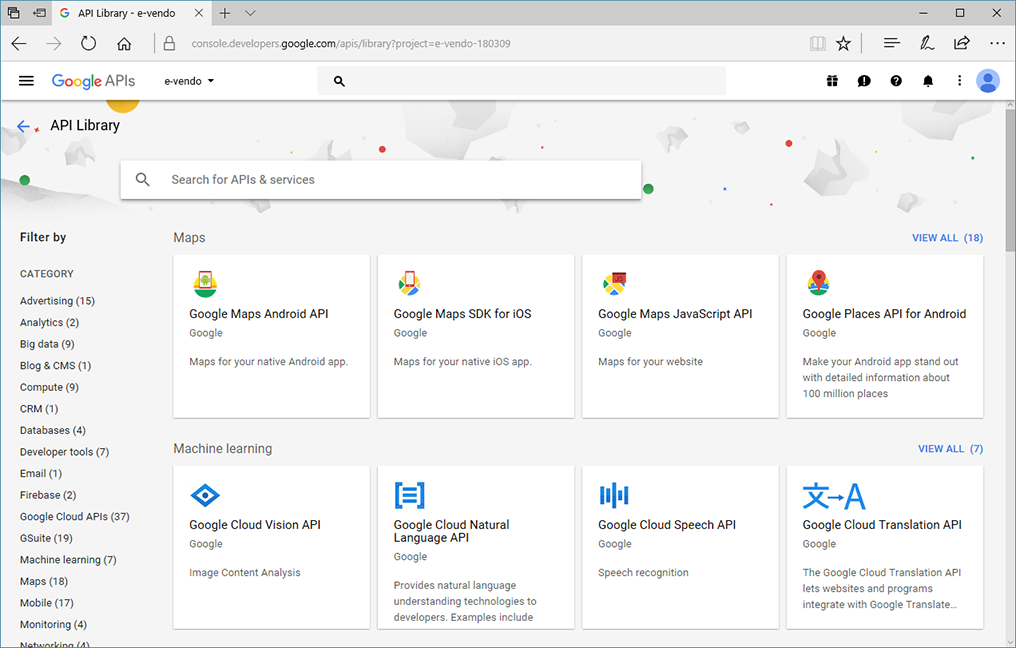Open the e-vendo project selector dropdown
Image resolution: width=1016 pixels, height=648 pixels.
click(189, 81)
